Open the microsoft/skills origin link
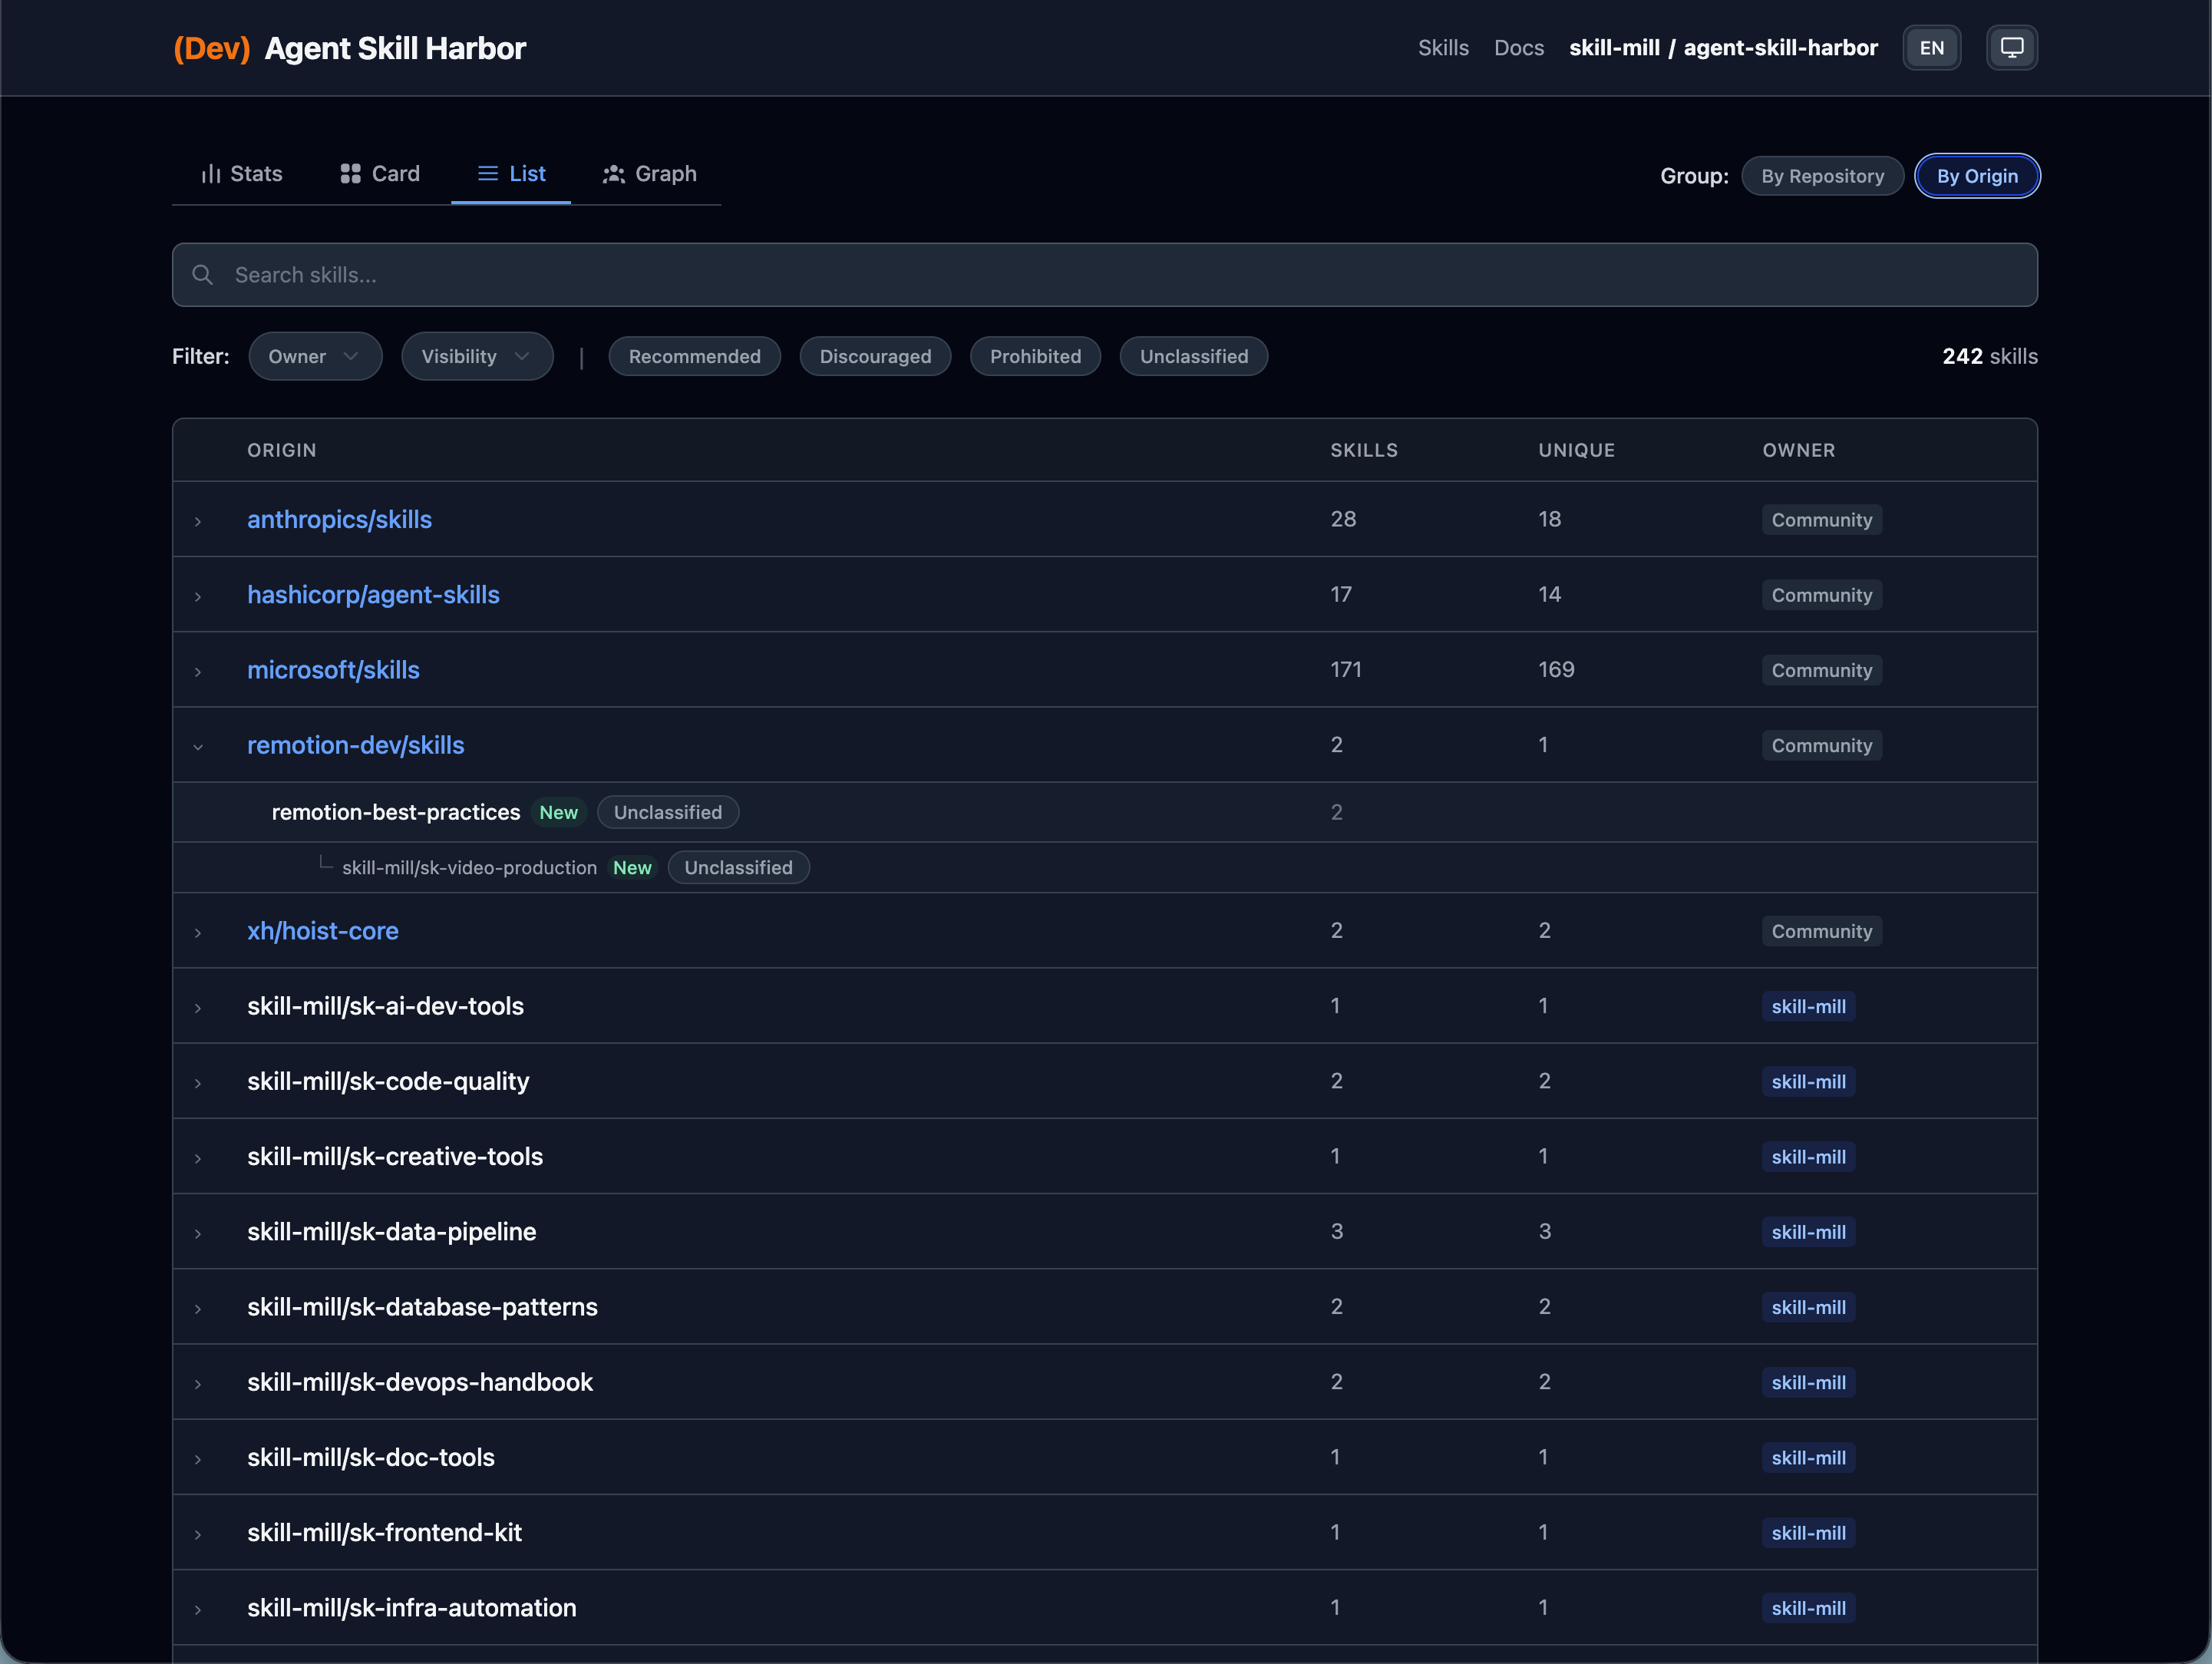Image resolution: width=2212 pixels, height=1664 pixels. click(333, 670)
